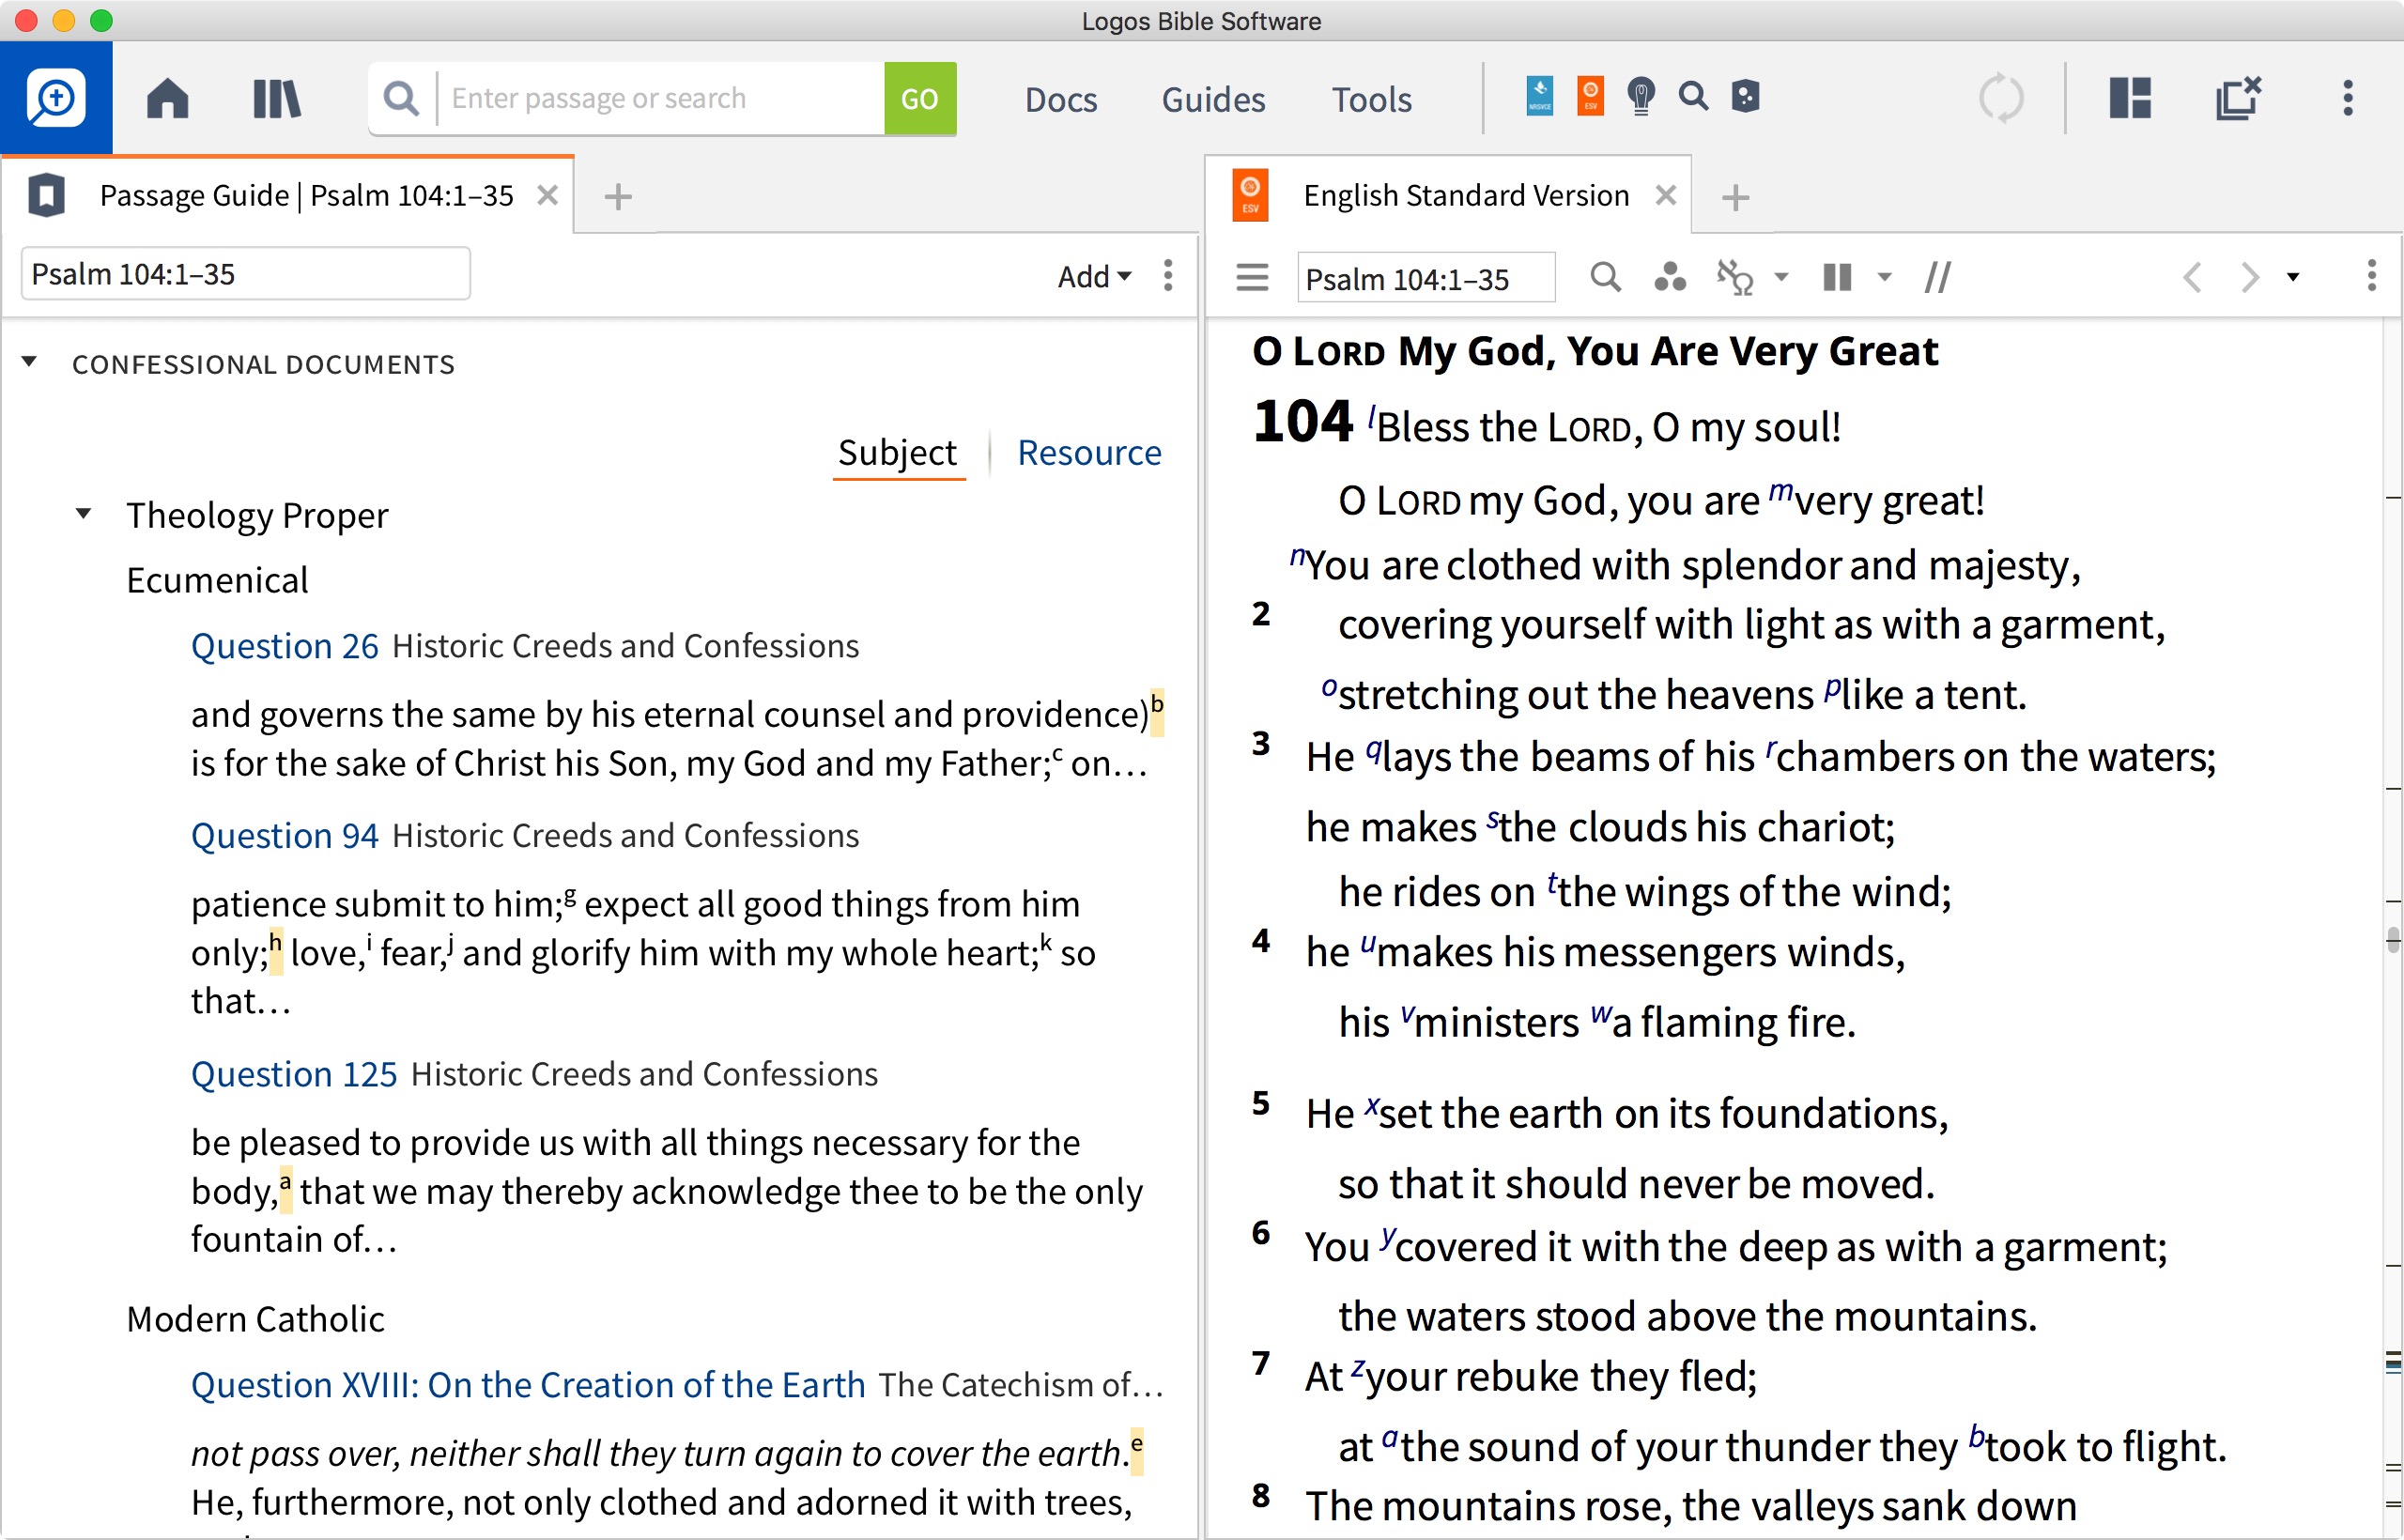
Task: Open the main application kebab menu
Action: (2348, 98)
